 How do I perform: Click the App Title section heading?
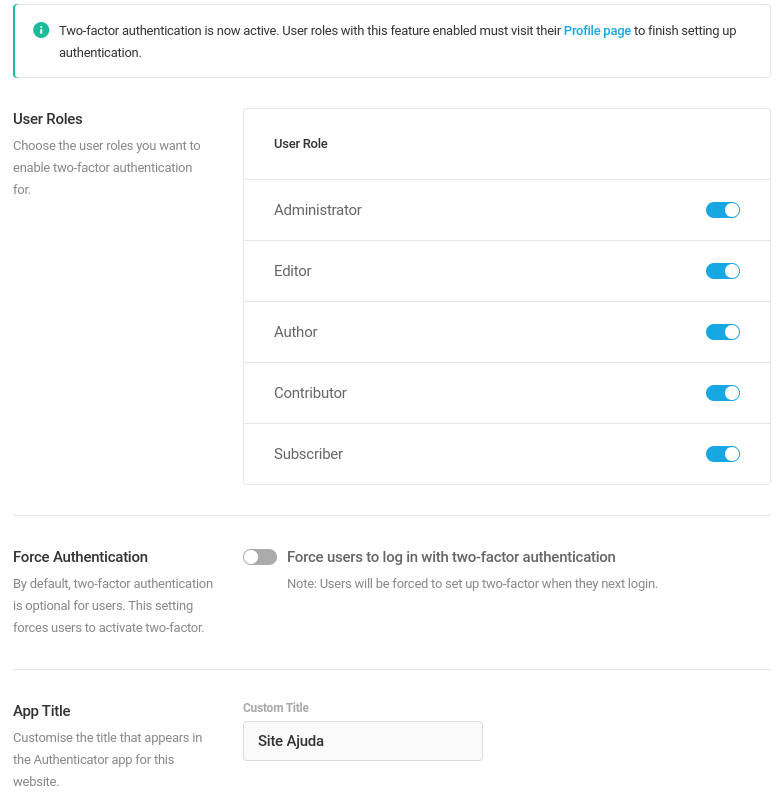pyautogui.click(x=41, y=711)
